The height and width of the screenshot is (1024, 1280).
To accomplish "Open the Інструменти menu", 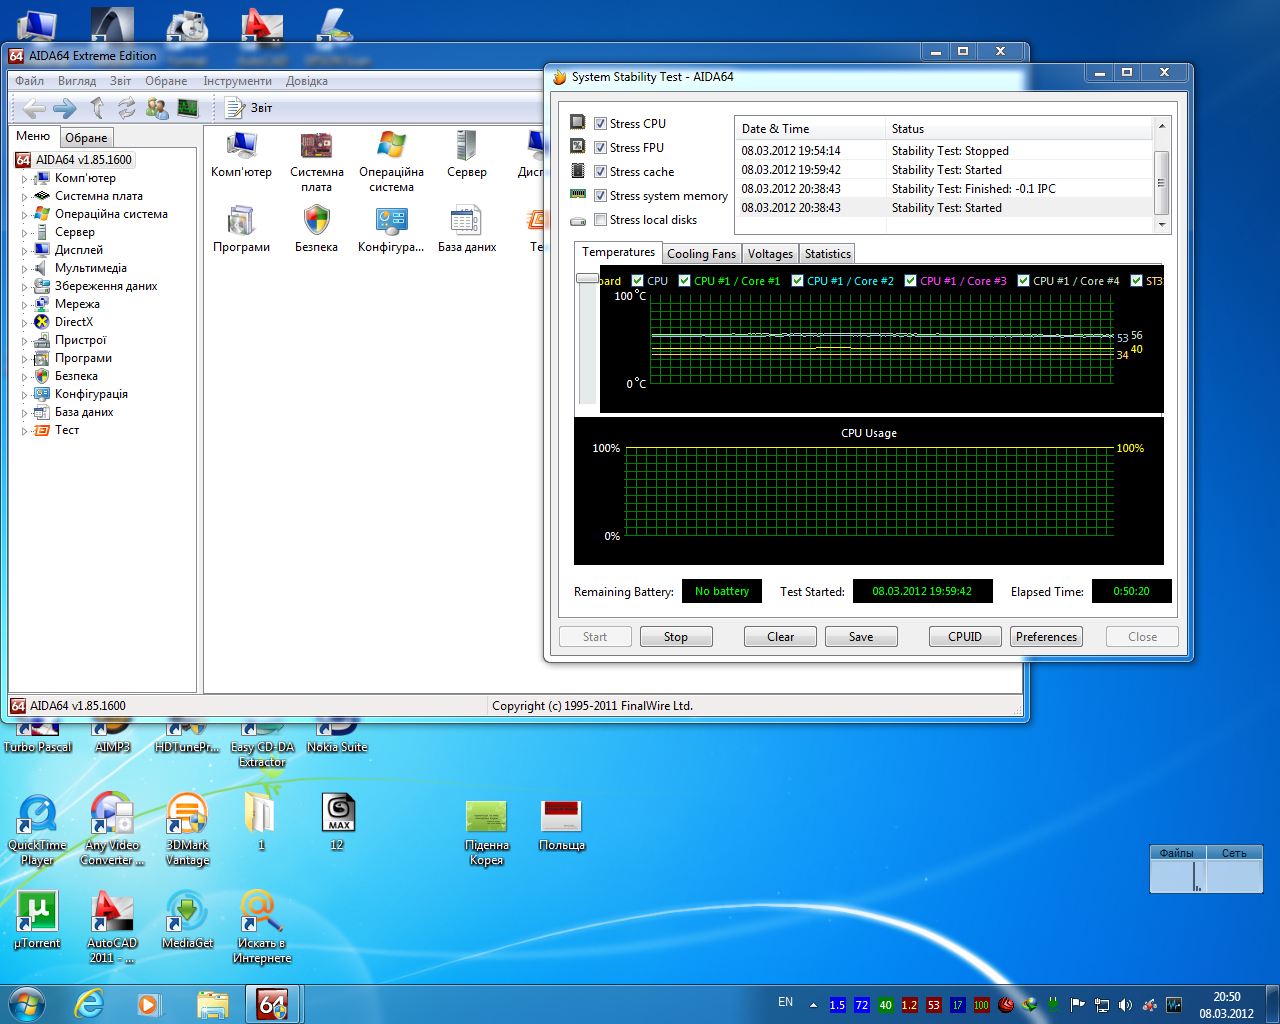I will point(237,81).
